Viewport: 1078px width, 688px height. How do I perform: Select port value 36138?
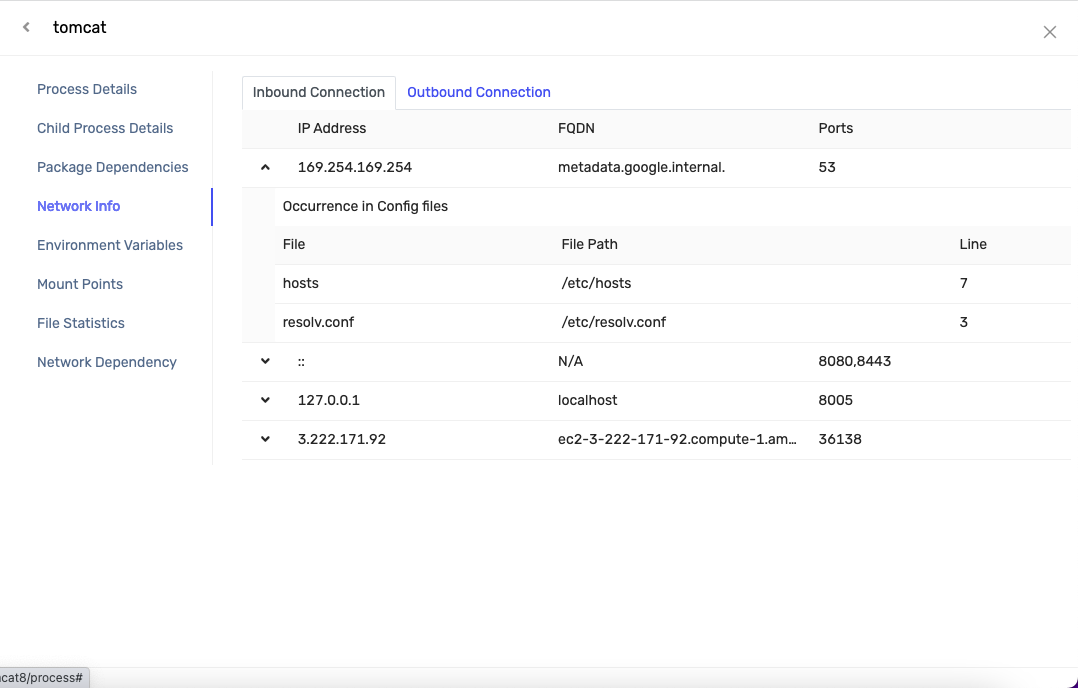click(x=839, y=439)
